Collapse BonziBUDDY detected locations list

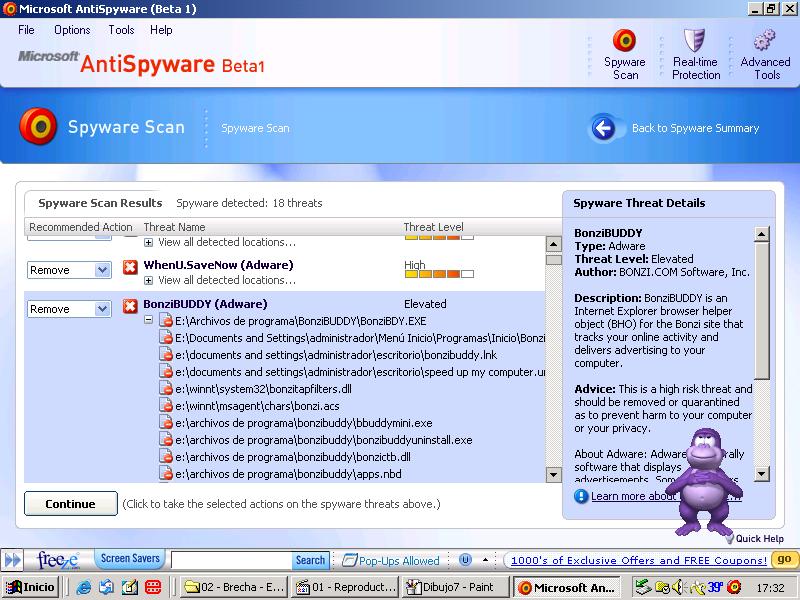coord(148,320)
